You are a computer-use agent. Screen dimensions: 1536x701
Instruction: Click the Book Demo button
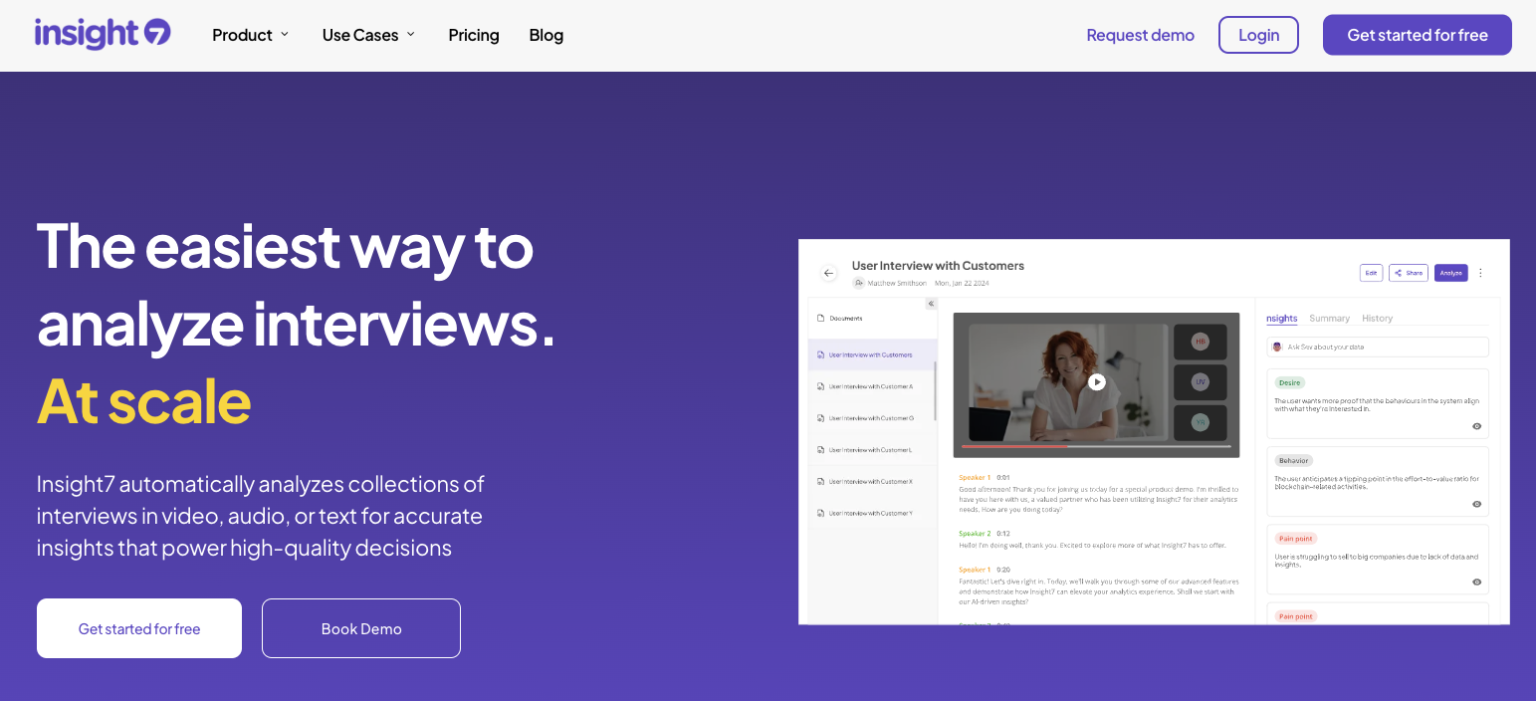(360, 628)
